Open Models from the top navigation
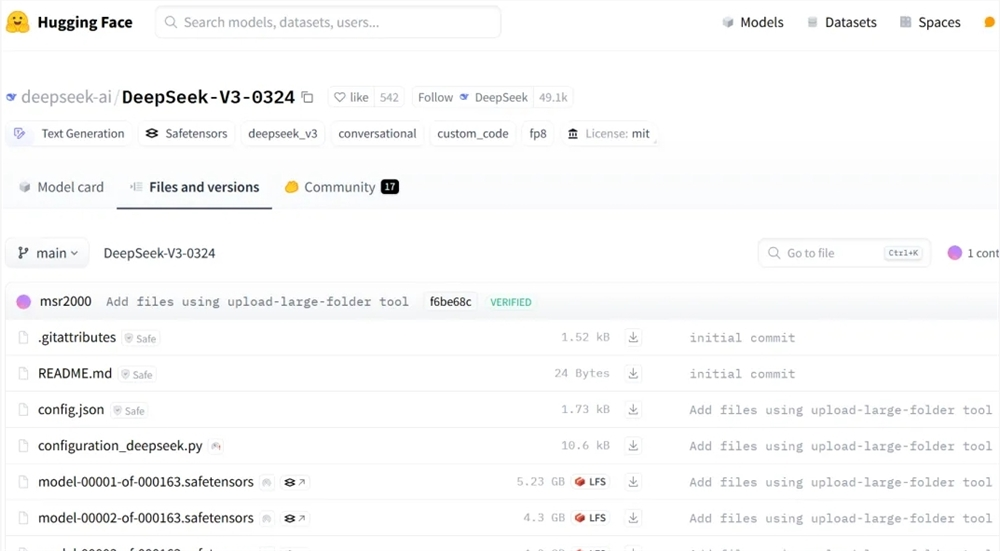Viewport: 1000px width, 551px height. point(753,22)
